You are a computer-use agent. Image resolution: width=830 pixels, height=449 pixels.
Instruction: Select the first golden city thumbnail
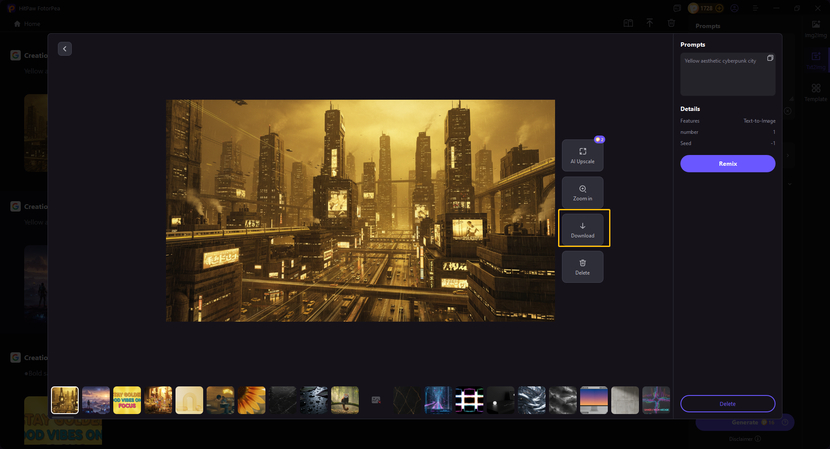click(65, 400)
